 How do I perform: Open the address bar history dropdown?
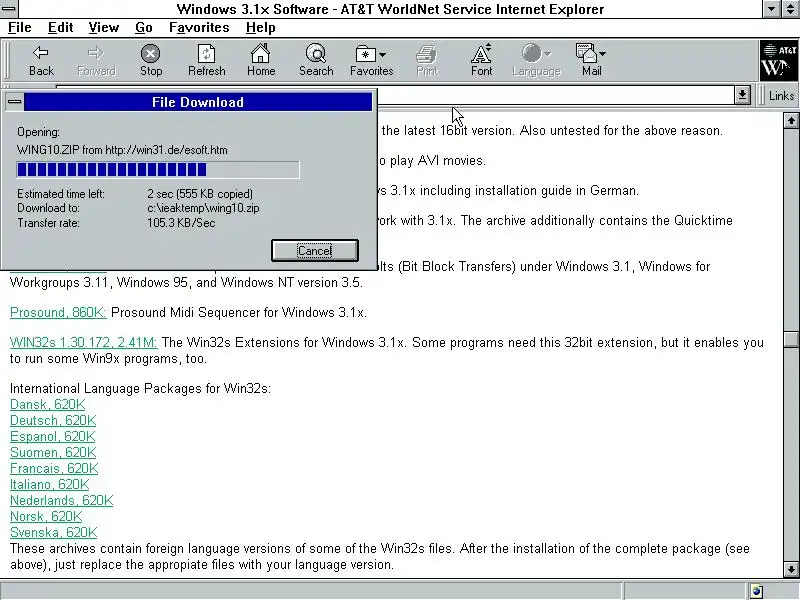point(742,95)
